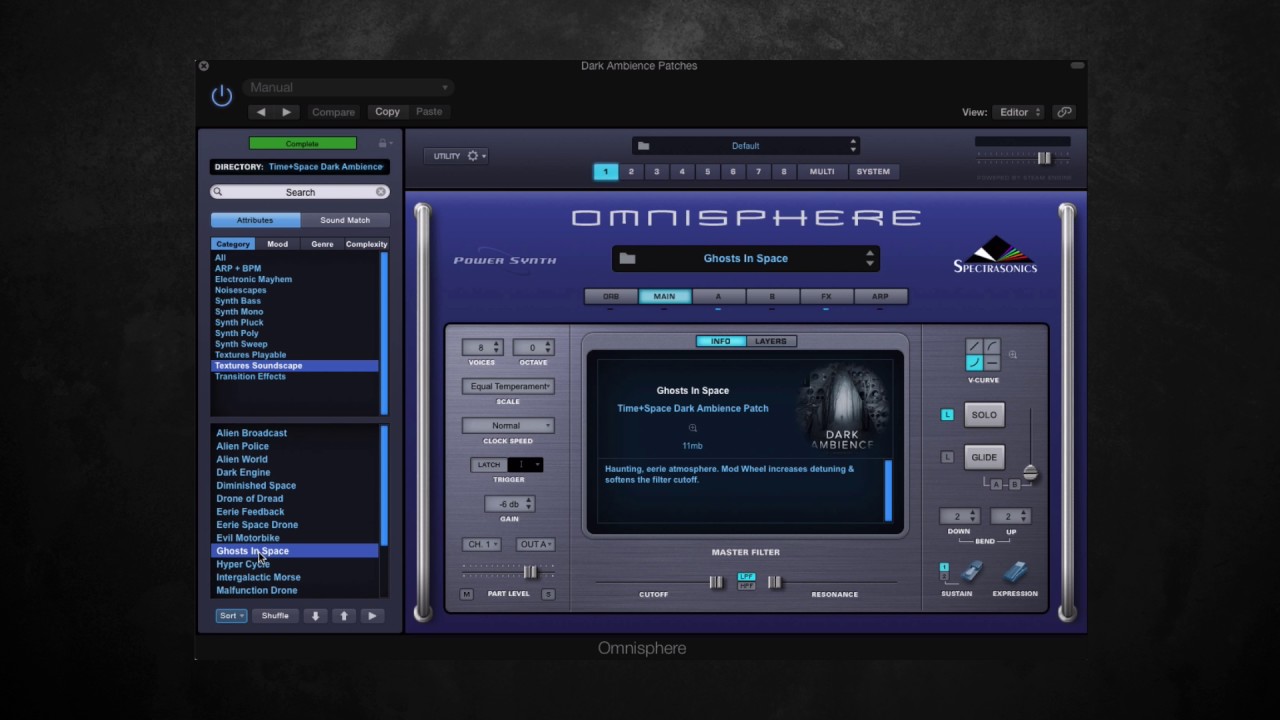This screenshot has width=1280, height=720.
Task: Select the Mood attribute column
Action: (x=277, y=244)
